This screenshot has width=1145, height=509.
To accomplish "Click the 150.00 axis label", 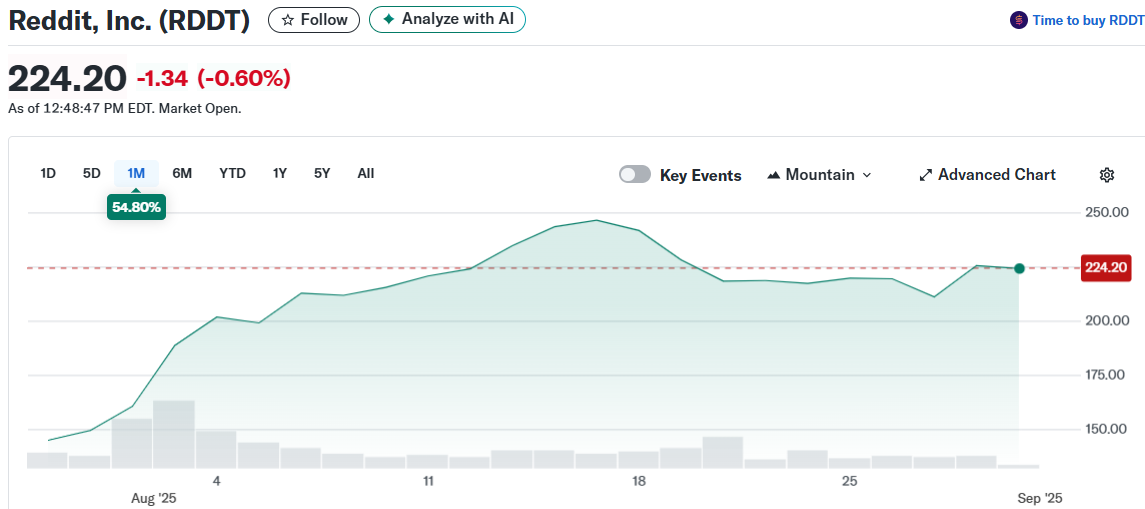I will pyautogui.click(x=1106, y=429).
